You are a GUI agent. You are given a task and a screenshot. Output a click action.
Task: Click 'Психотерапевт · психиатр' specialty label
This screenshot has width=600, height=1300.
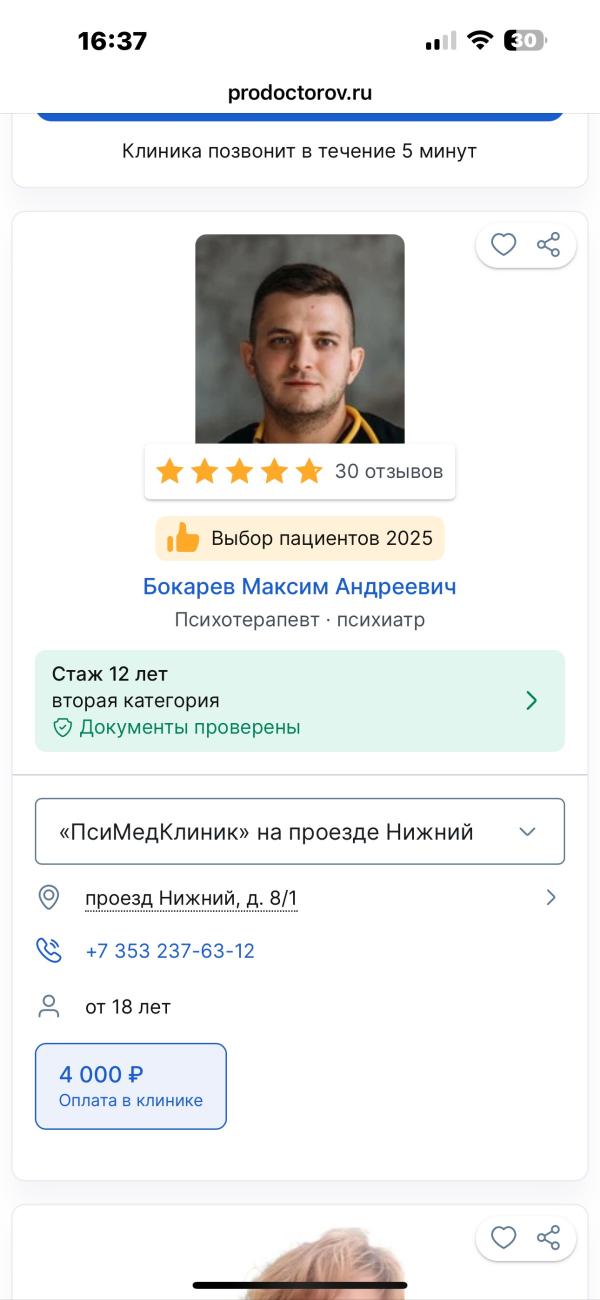(299, 619)
